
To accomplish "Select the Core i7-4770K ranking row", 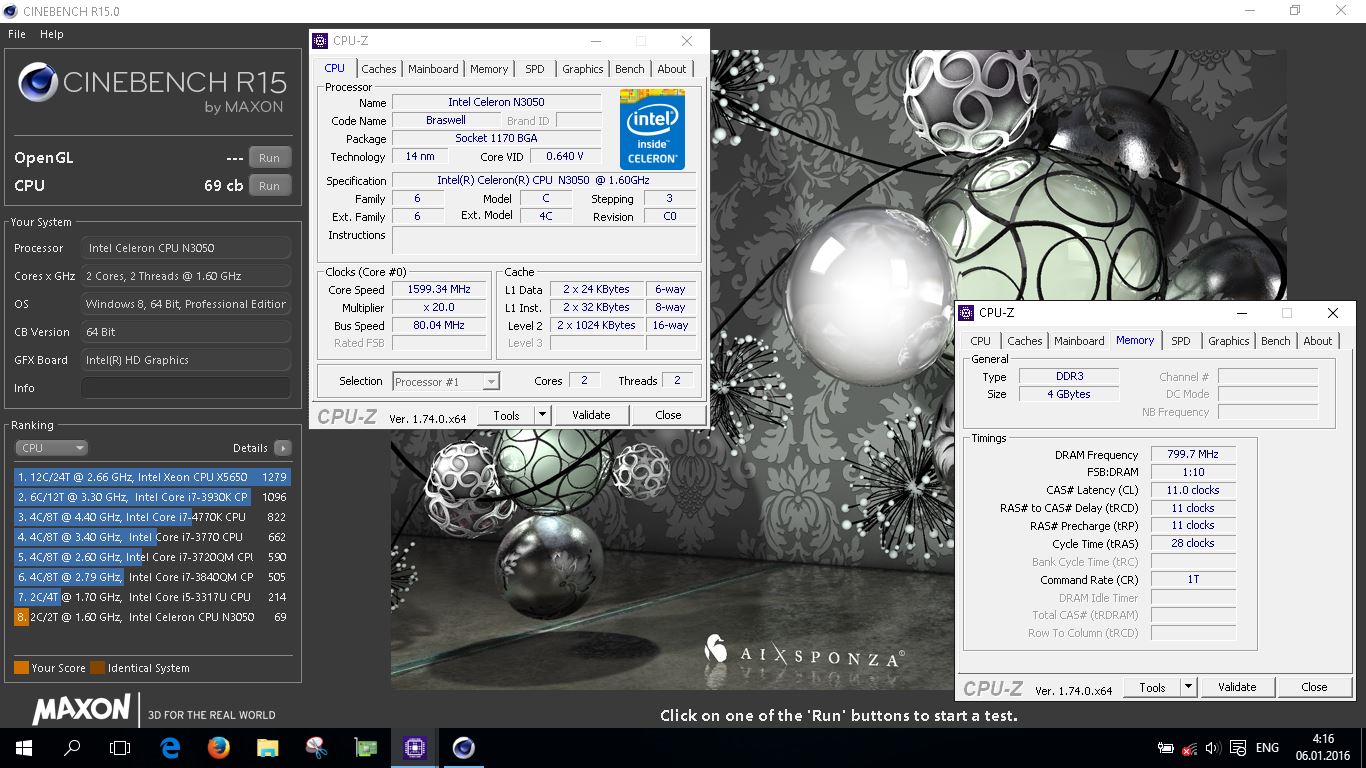I will point(152,517).
